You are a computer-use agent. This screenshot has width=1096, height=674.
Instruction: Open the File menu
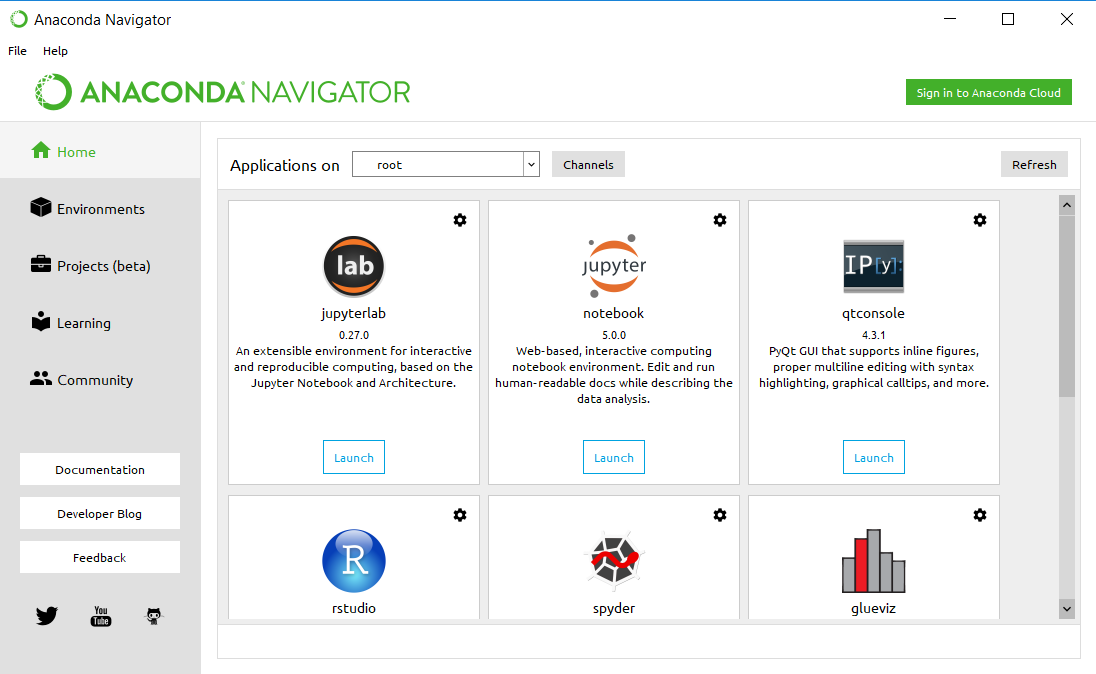(17, 51)
